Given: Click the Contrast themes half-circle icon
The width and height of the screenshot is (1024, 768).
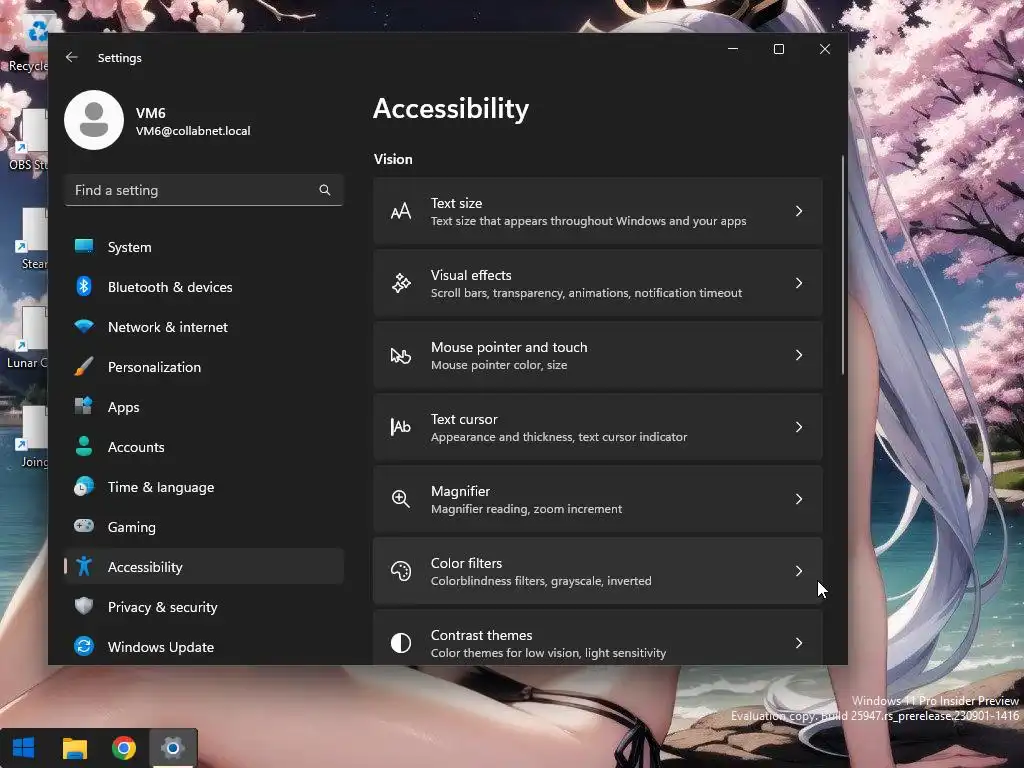Looking at the screenshot, I should coord(401,643).
